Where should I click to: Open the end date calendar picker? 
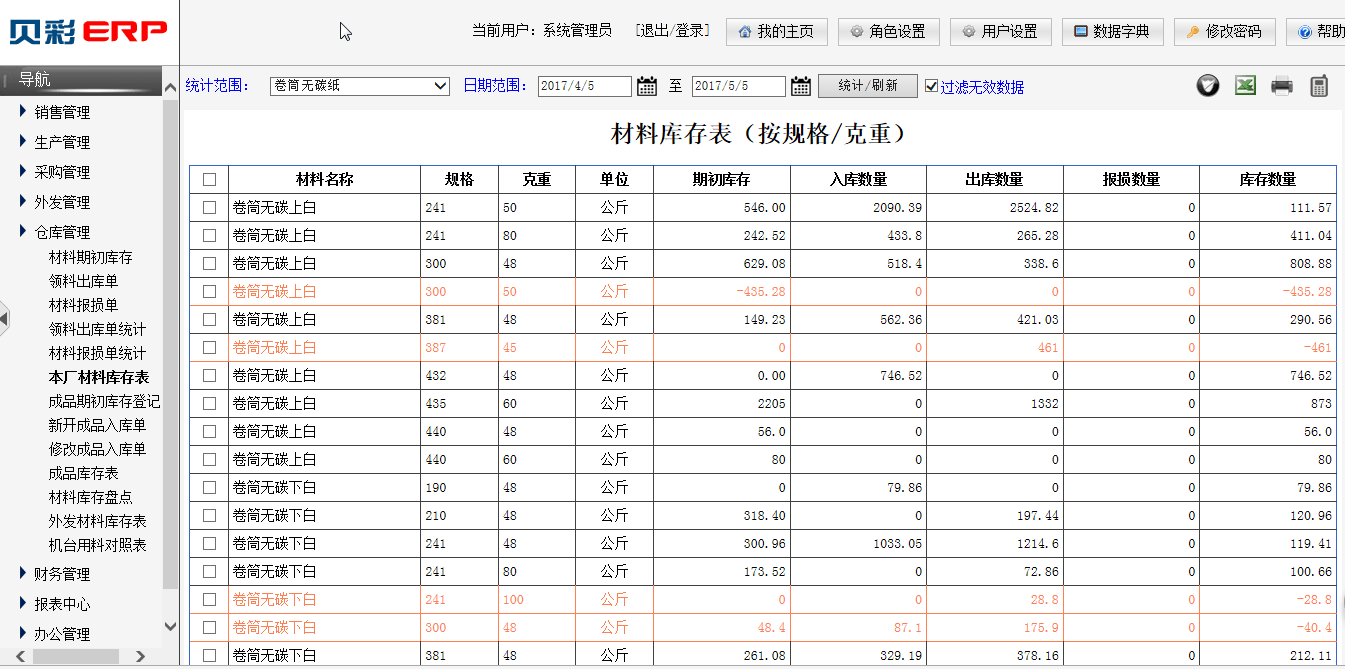(x=800, y=86)
